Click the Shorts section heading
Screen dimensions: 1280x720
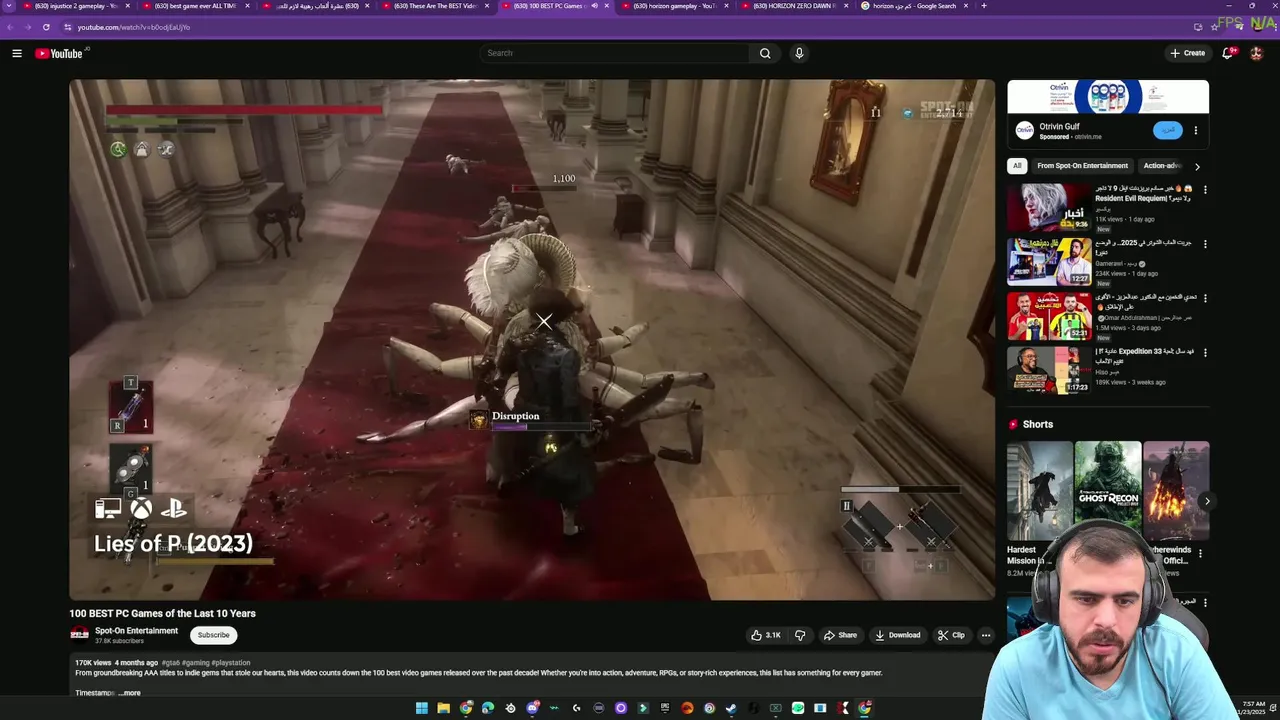coord(1038,424)
